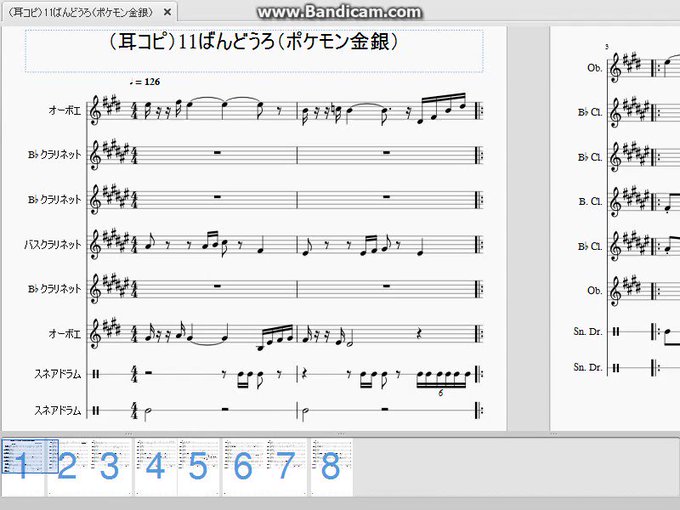
Task: Select the tempo marking = 126
Action: pyautogui.click(x=145, y=82)
